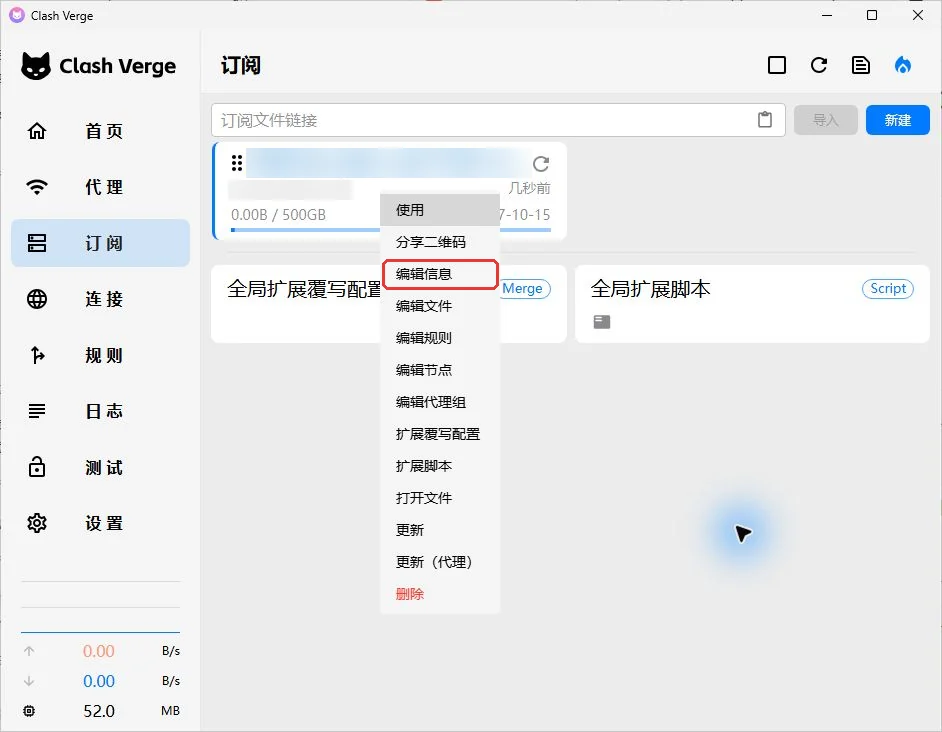Paste from clipboard icon in link field
942x732 pixels.
click(x=765, y=120)
